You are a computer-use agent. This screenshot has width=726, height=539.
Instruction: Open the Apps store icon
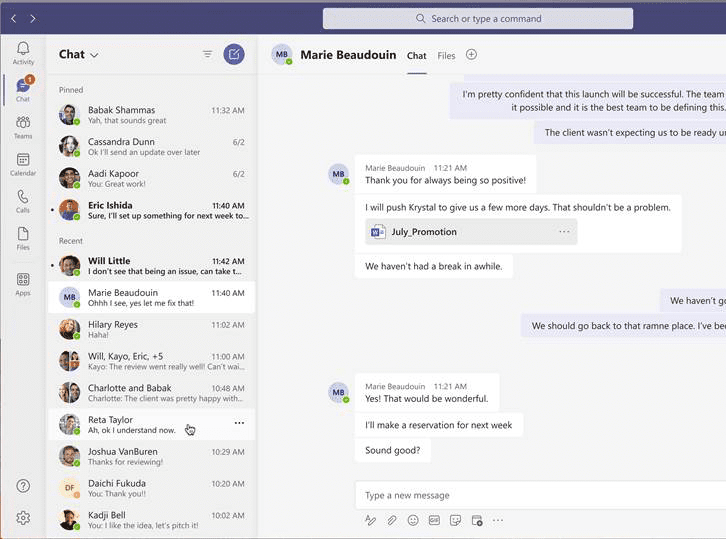(23, 284)
